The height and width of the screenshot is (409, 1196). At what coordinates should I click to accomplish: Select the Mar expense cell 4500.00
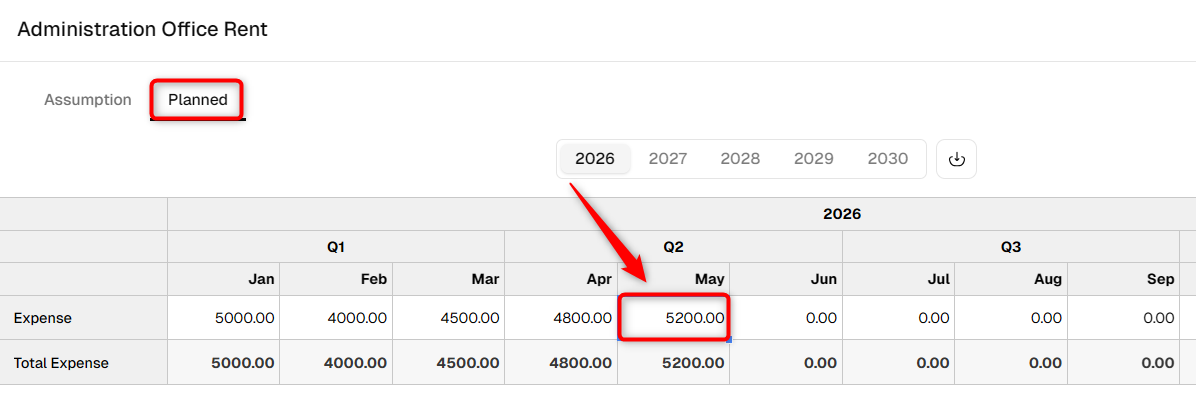coord(448,318)
